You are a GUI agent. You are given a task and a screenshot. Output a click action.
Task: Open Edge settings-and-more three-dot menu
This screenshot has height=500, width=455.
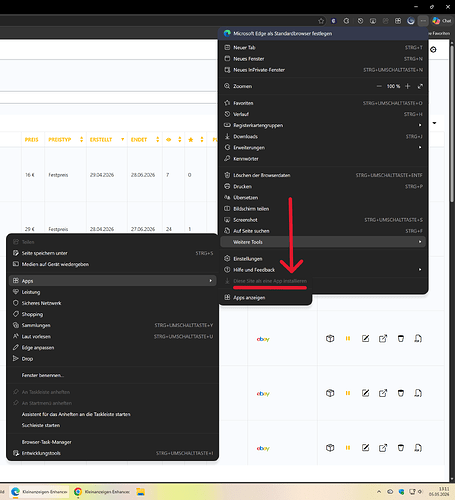(x=423, y=21)
